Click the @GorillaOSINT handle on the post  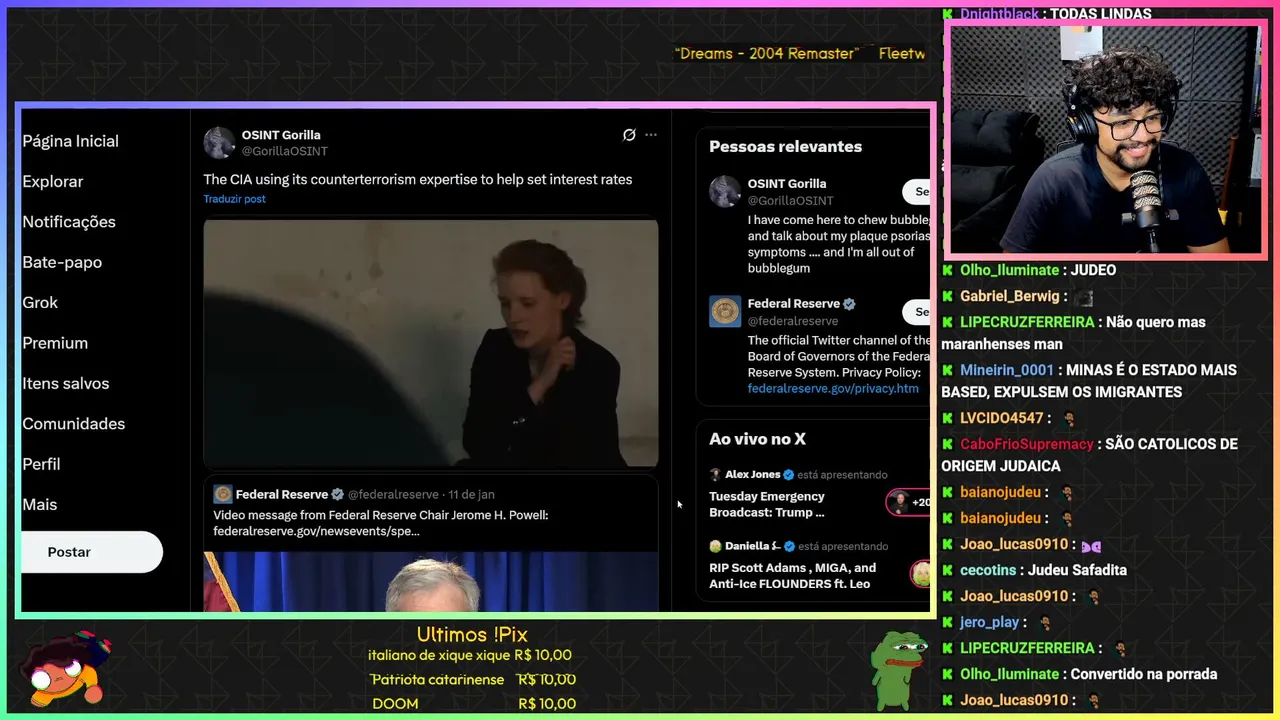(x=285, y=151)
